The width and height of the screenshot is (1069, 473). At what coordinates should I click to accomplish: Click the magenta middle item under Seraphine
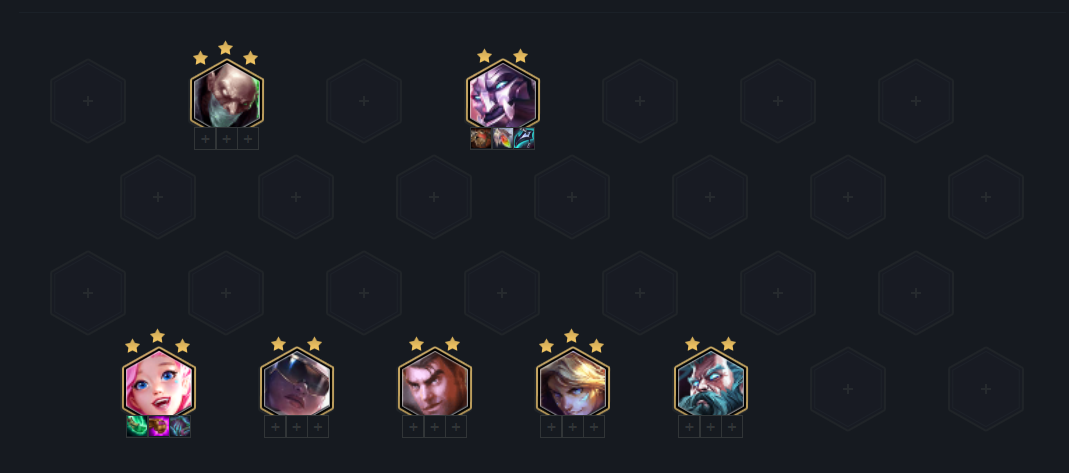[x=159, y=427]
